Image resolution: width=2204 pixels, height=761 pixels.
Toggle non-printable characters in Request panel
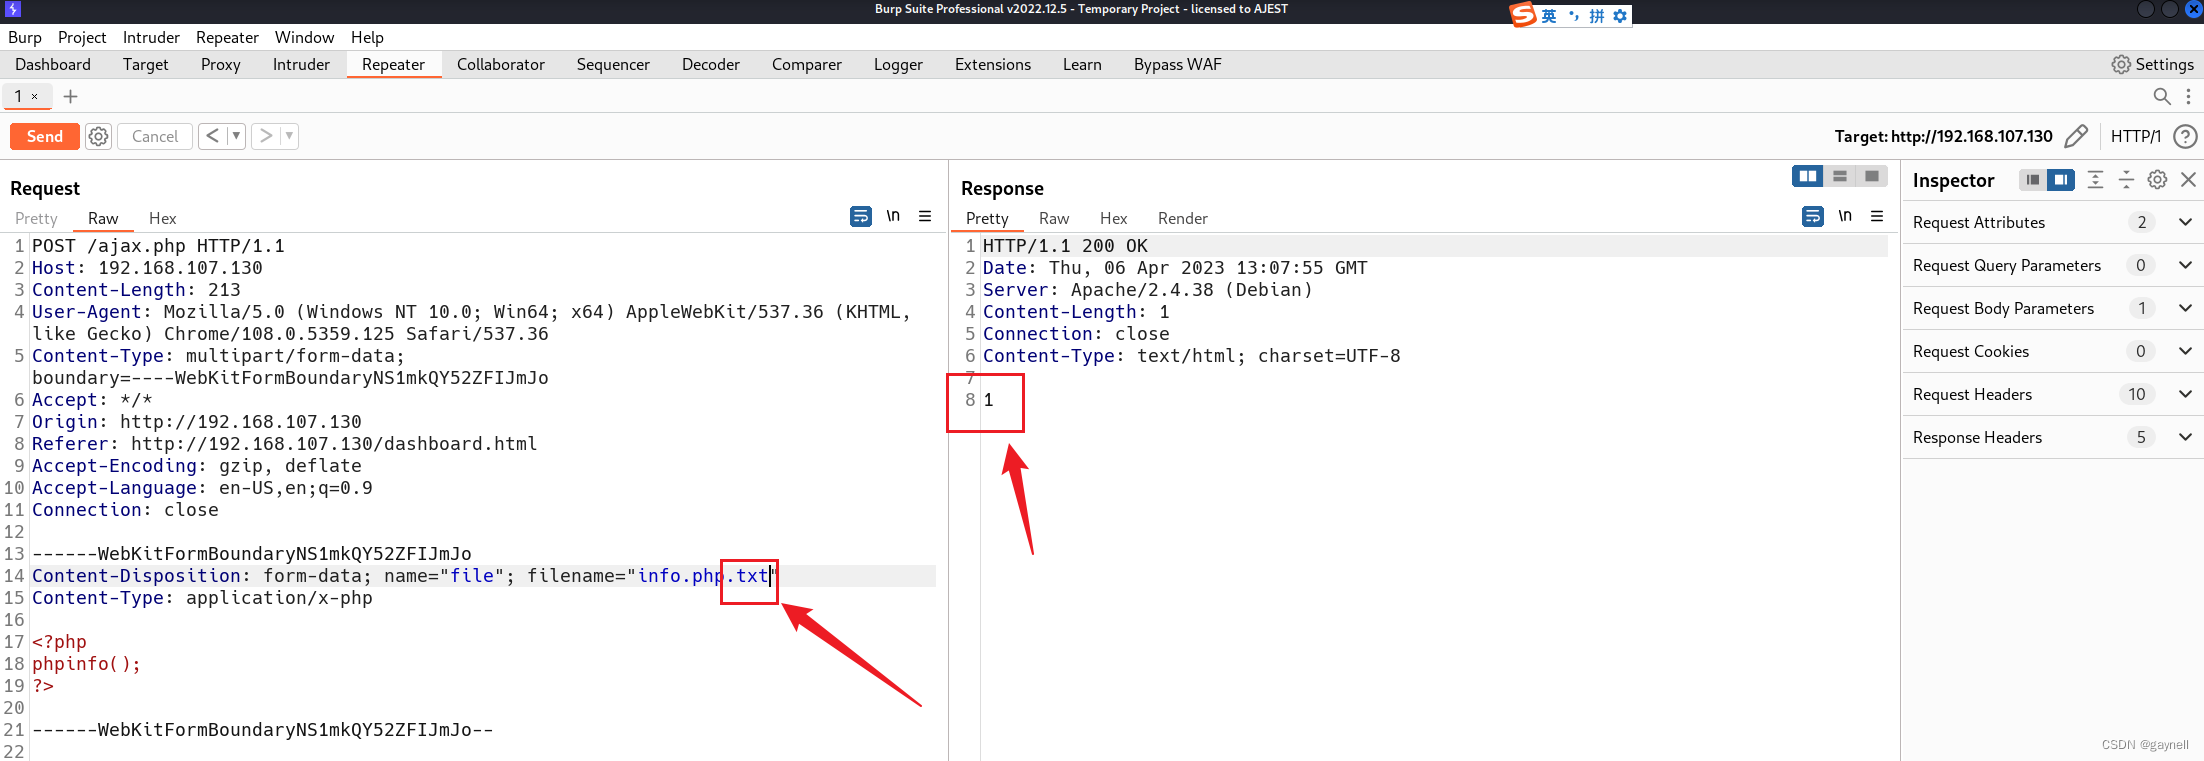click(x=893, y=216)
